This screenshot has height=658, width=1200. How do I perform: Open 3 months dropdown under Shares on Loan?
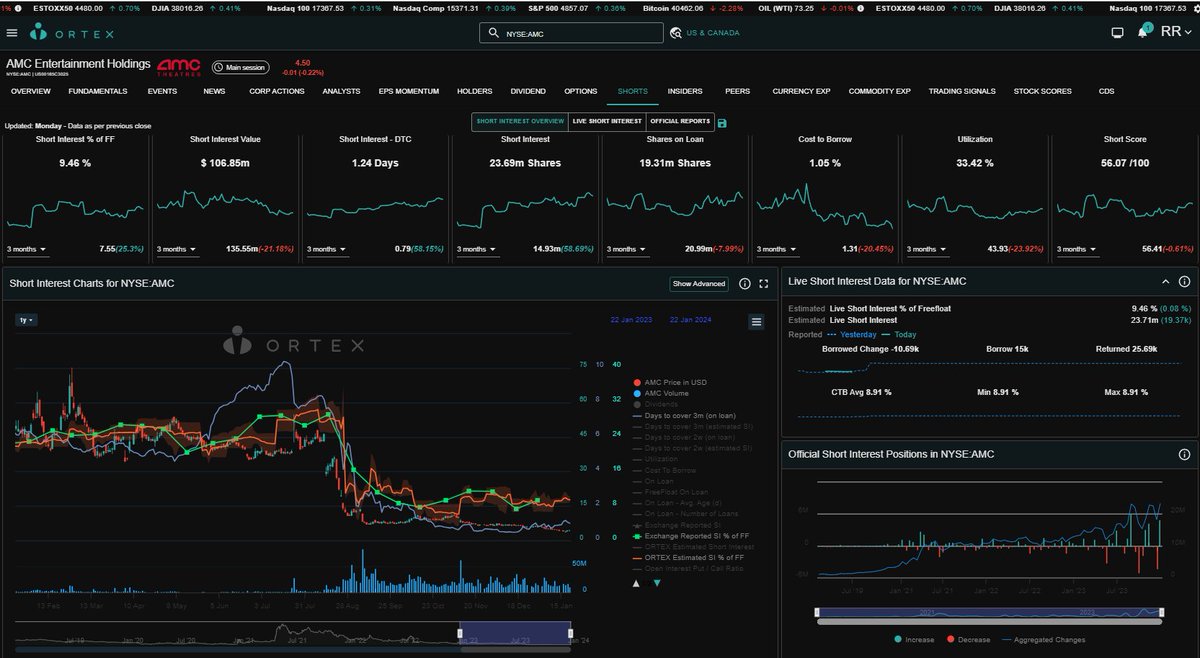[627, 248]
